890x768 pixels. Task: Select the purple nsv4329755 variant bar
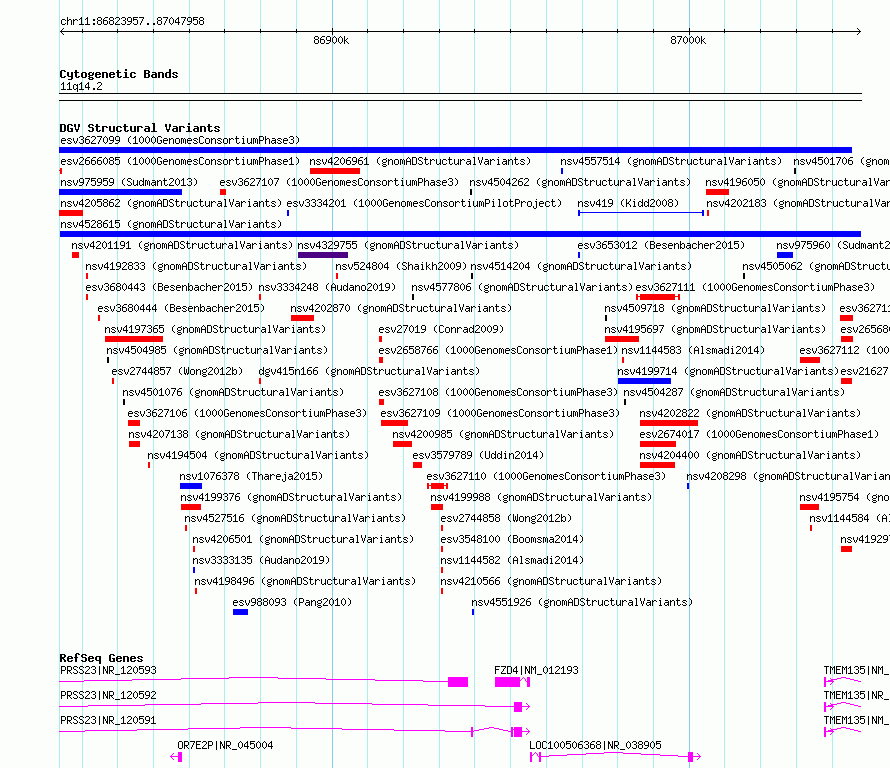[322, 255]
